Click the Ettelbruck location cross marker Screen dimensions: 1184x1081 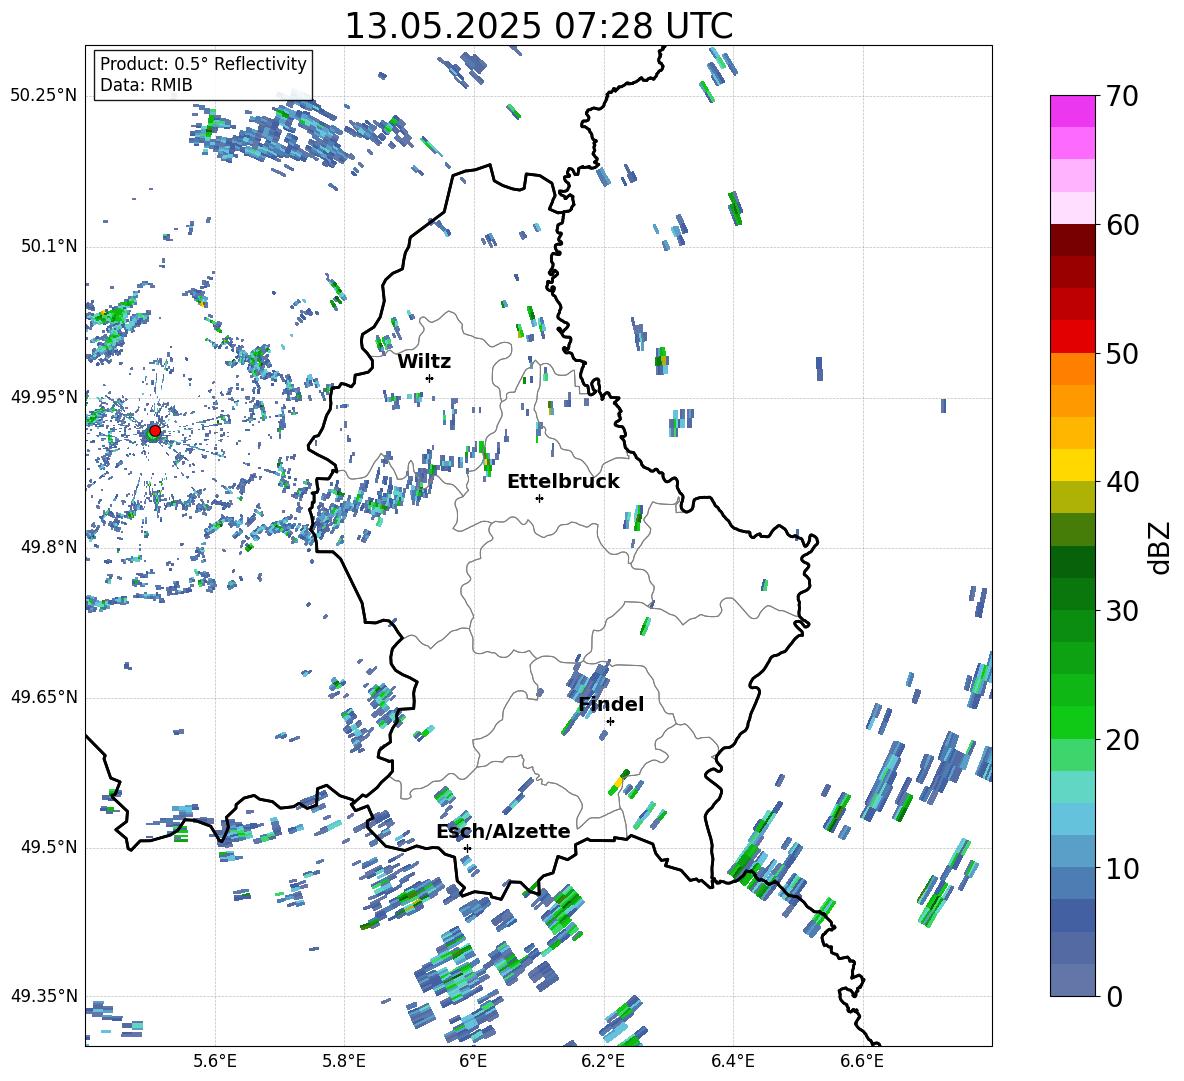pyautogui.click(x=539, y=498)
